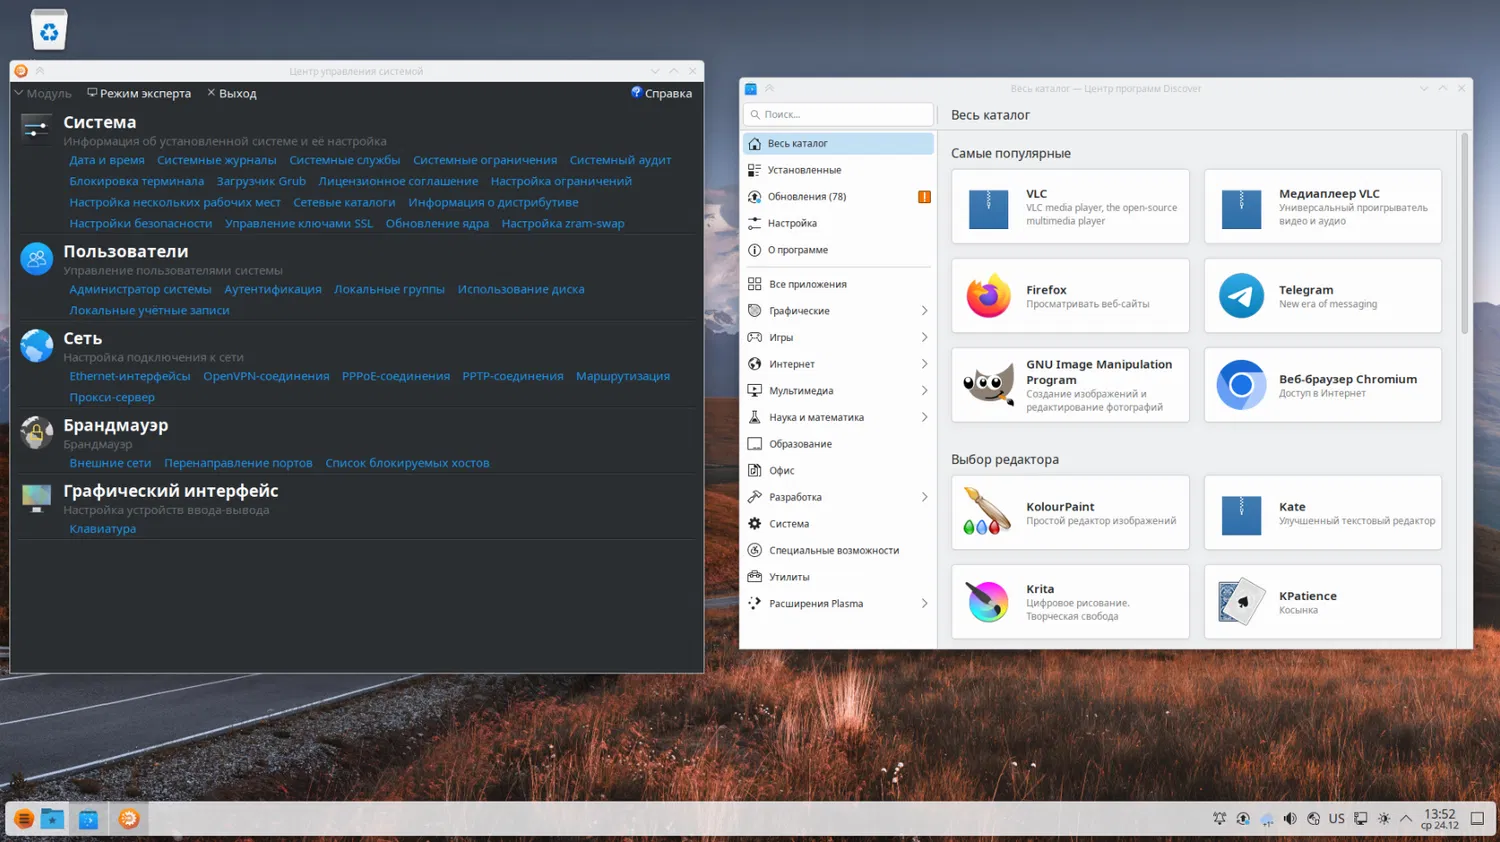Open the Модуль dropdown menu
Image resolution: width=1500 pixels, height=842 pixels.
[x=43, y=93]
